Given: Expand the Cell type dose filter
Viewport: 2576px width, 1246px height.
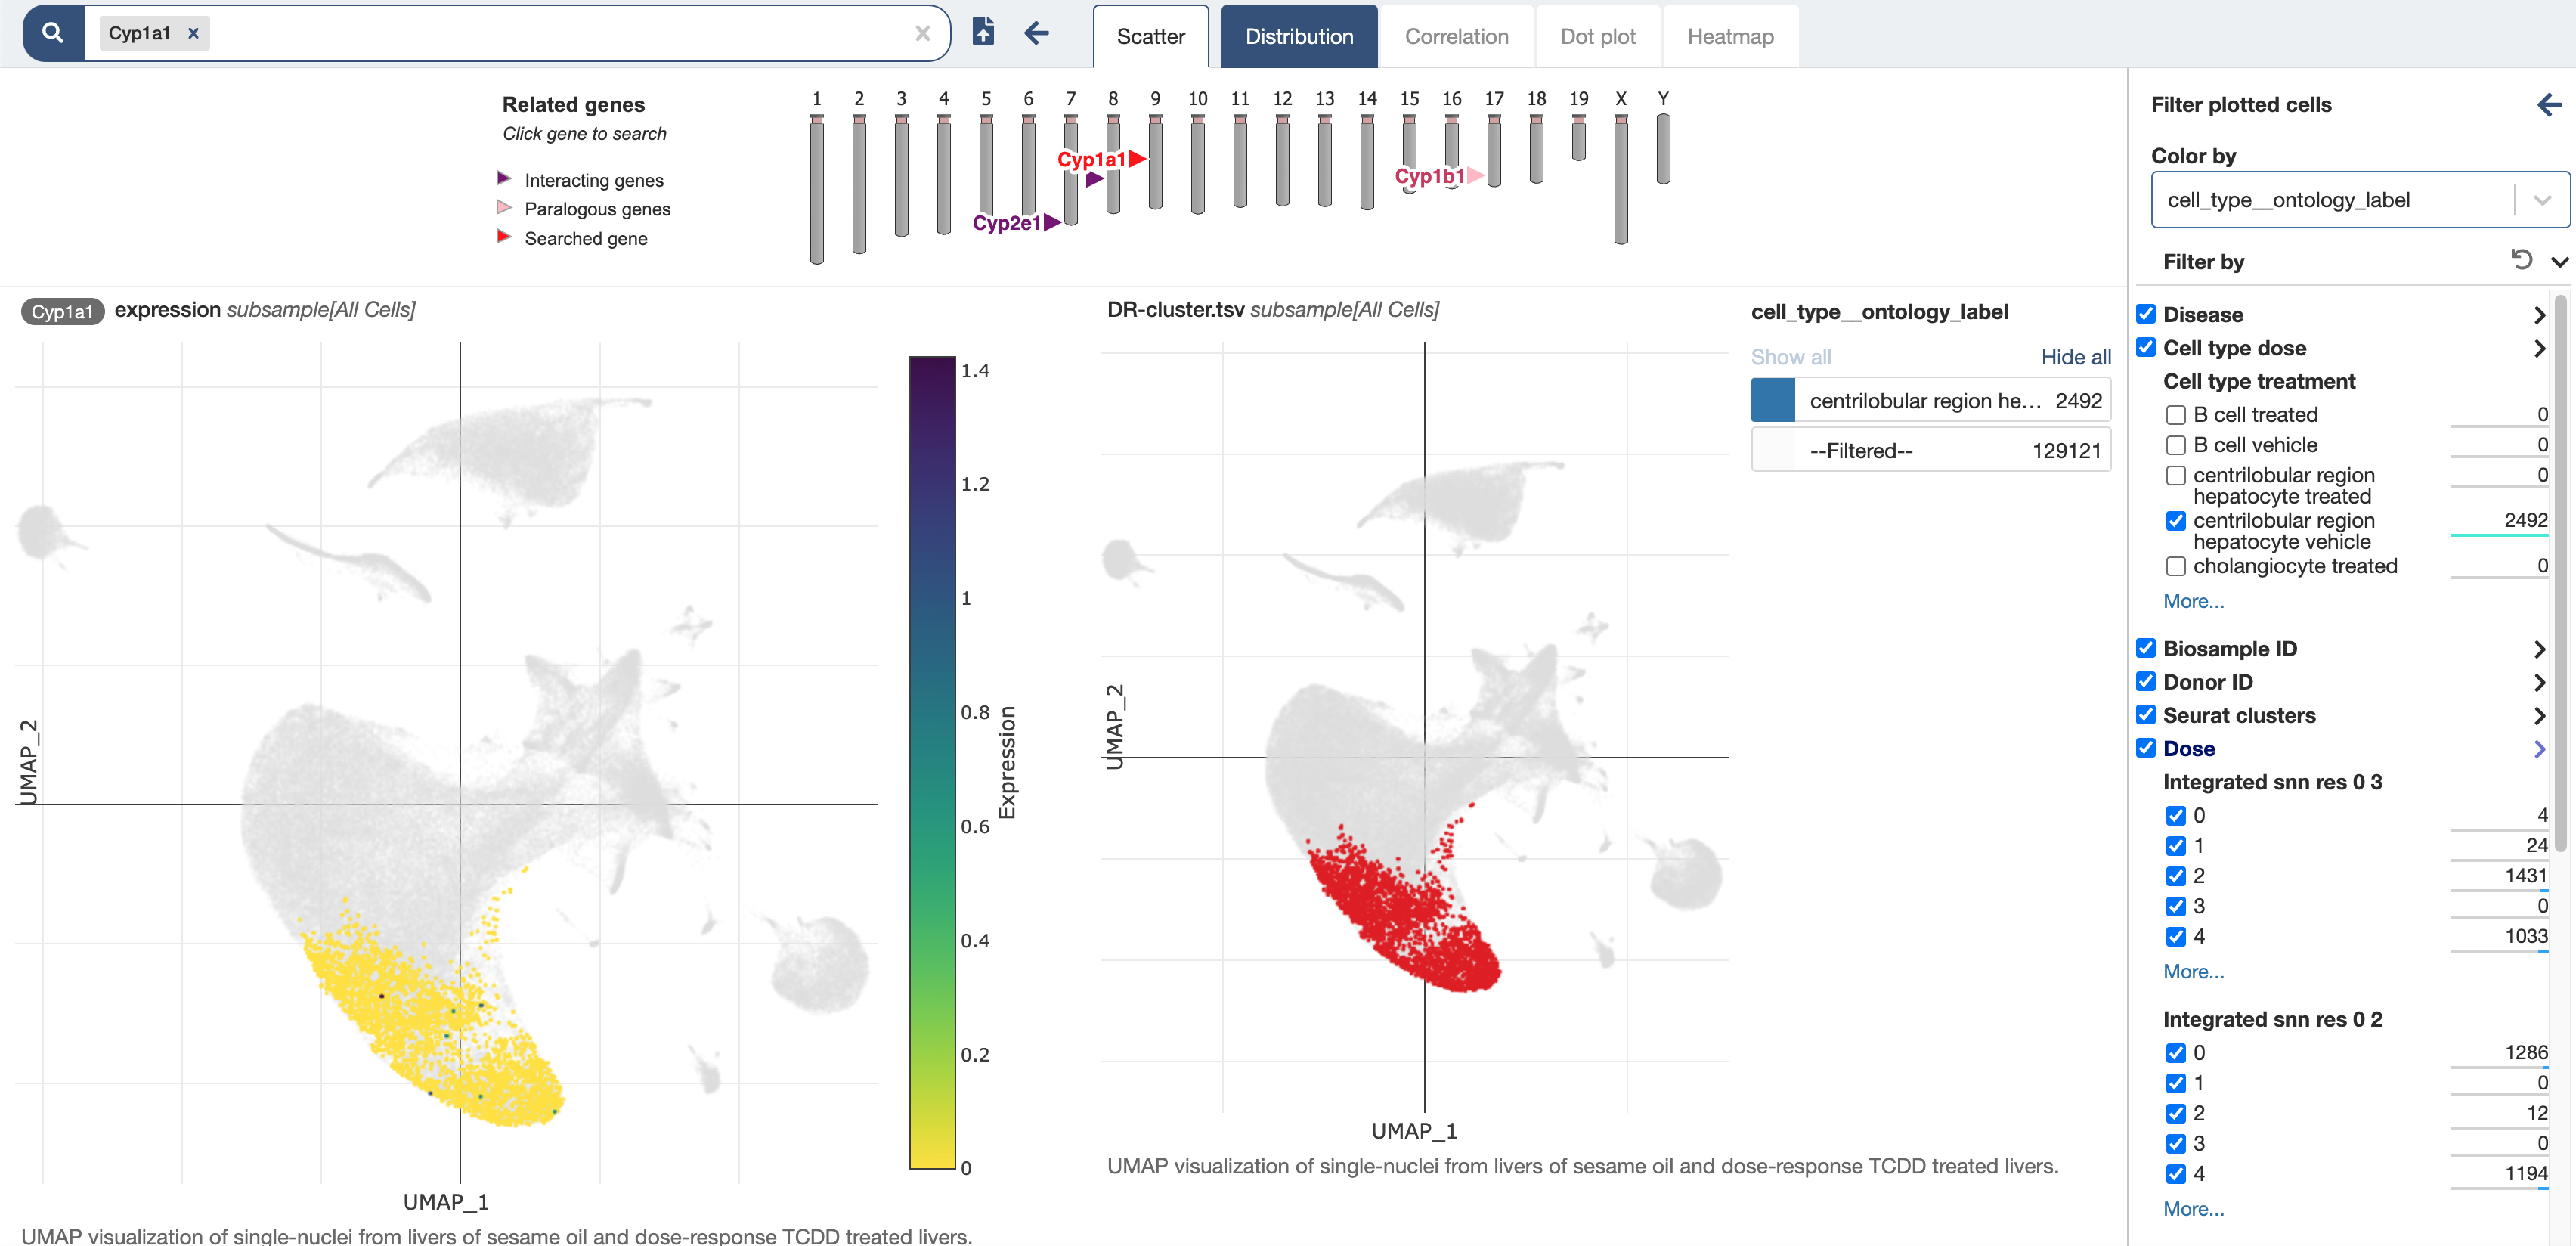Looking at the screenshot, I should pos(2539,348).
